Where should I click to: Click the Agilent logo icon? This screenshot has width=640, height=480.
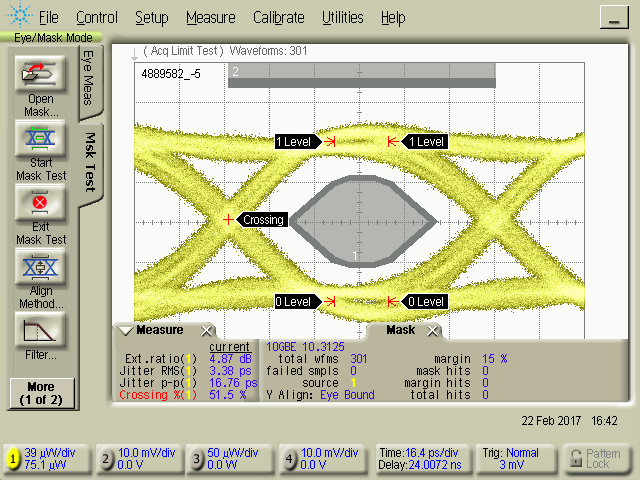tap(16, 17)
